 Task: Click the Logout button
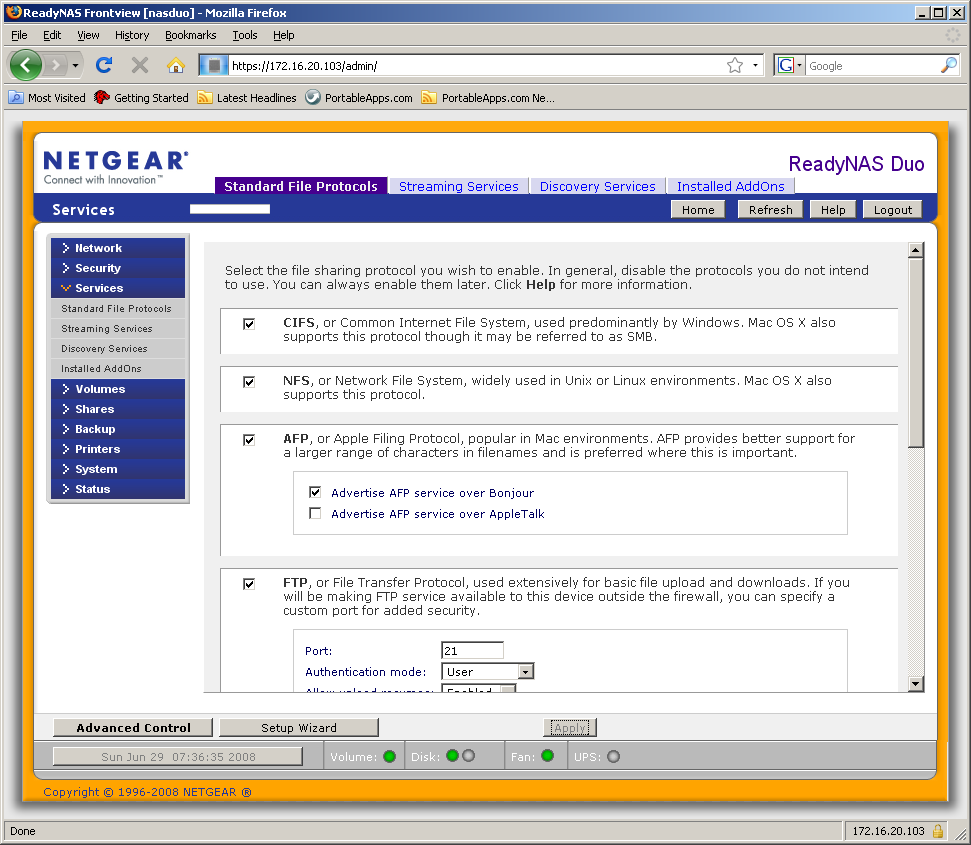(x=892, y=210)
